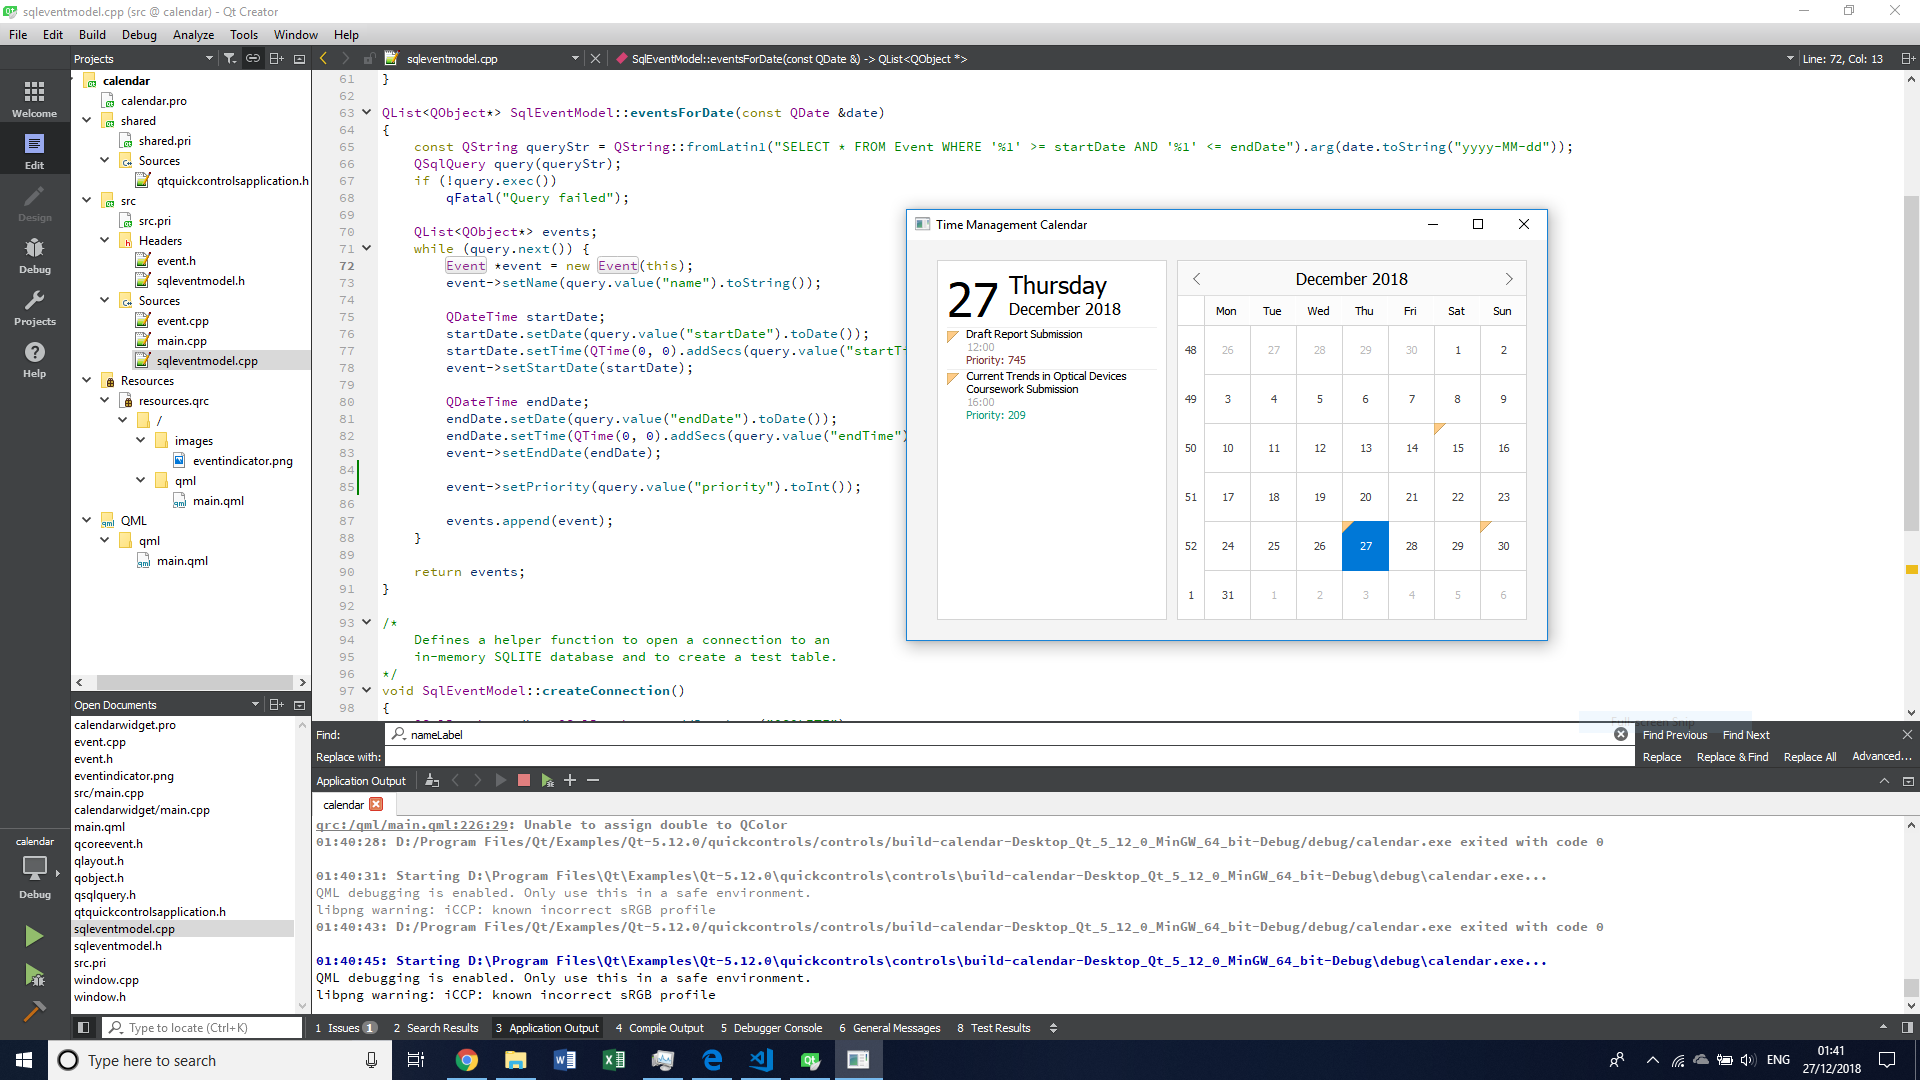The width and height of the screenshot is (1920, 1080).
Task: Toggle left sidebar visibility button
Action: pos(84,1027)
